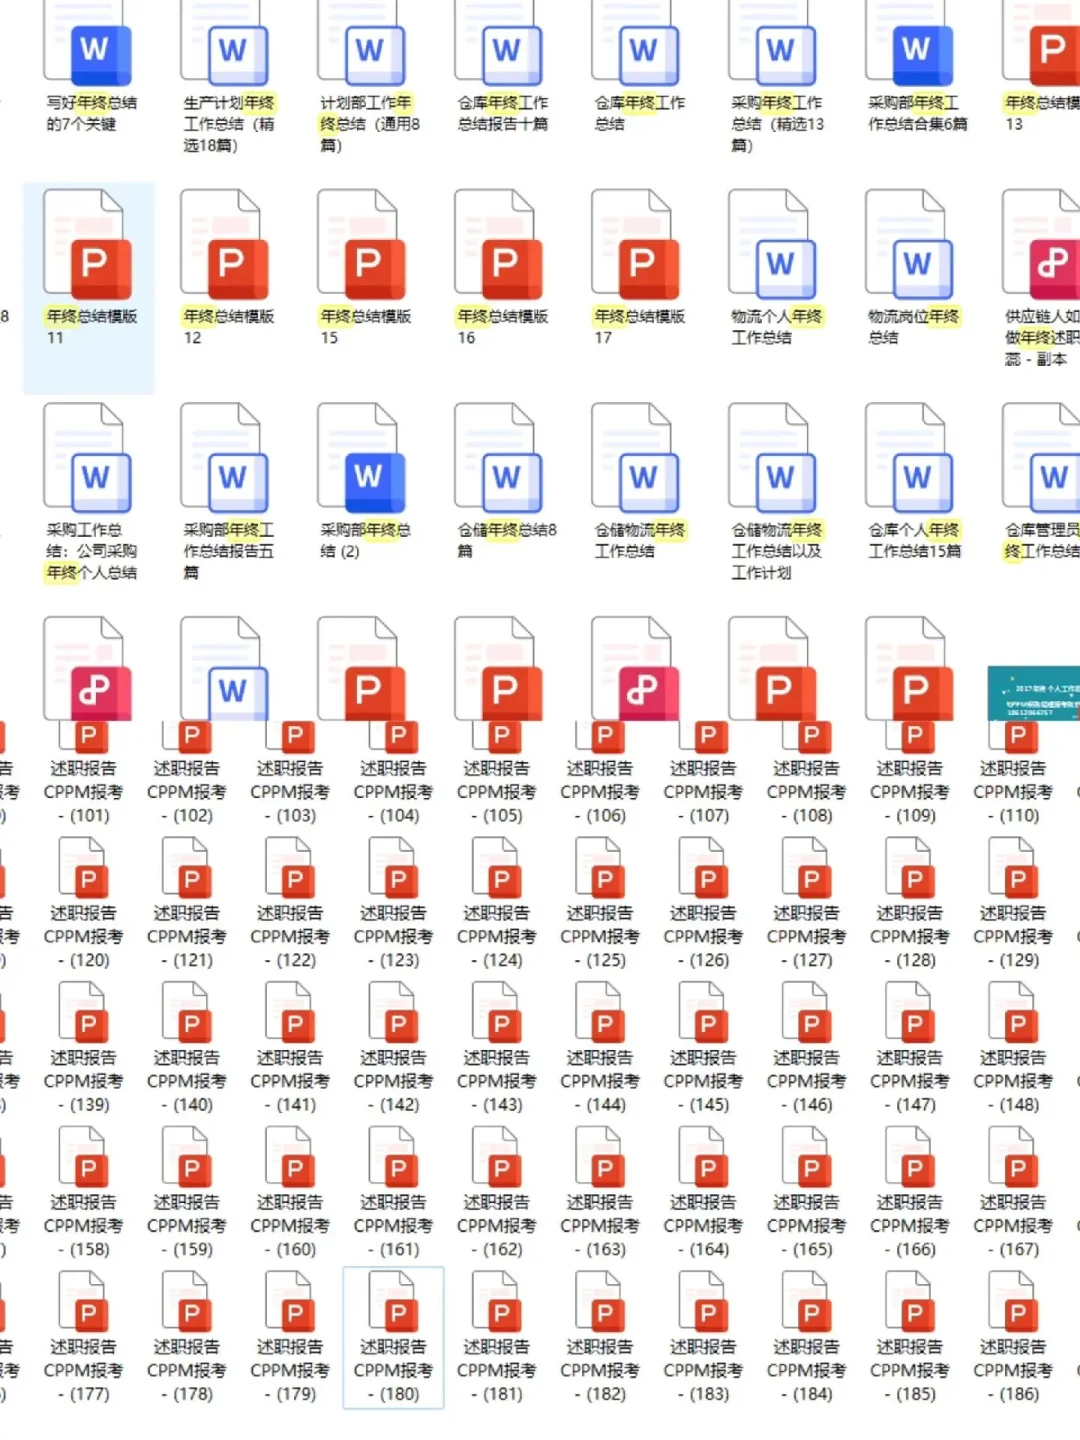The image size is (1080, 1440).
Task: Select the Word icon of 物流岗位年终总结
Action: [910, 245]
